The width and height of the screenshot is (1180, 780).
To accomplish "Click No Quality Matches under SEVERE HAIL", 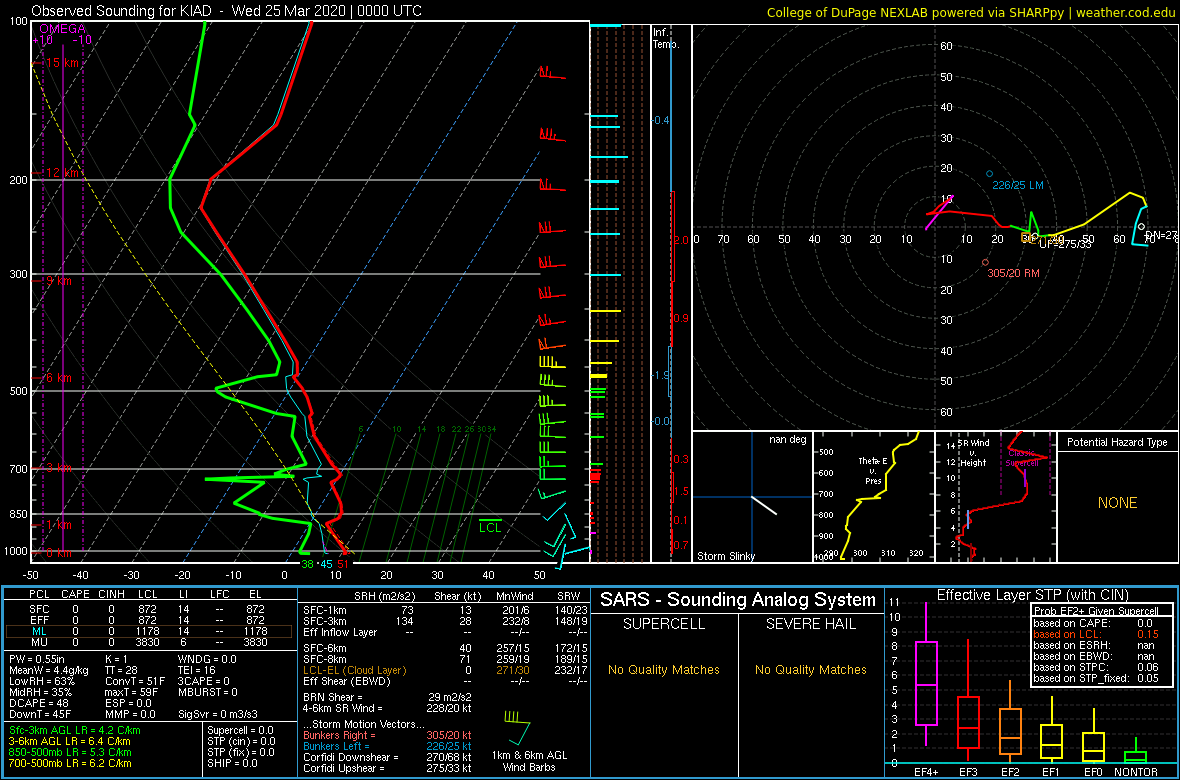I will pyautogui.click(x=810, y=669).
